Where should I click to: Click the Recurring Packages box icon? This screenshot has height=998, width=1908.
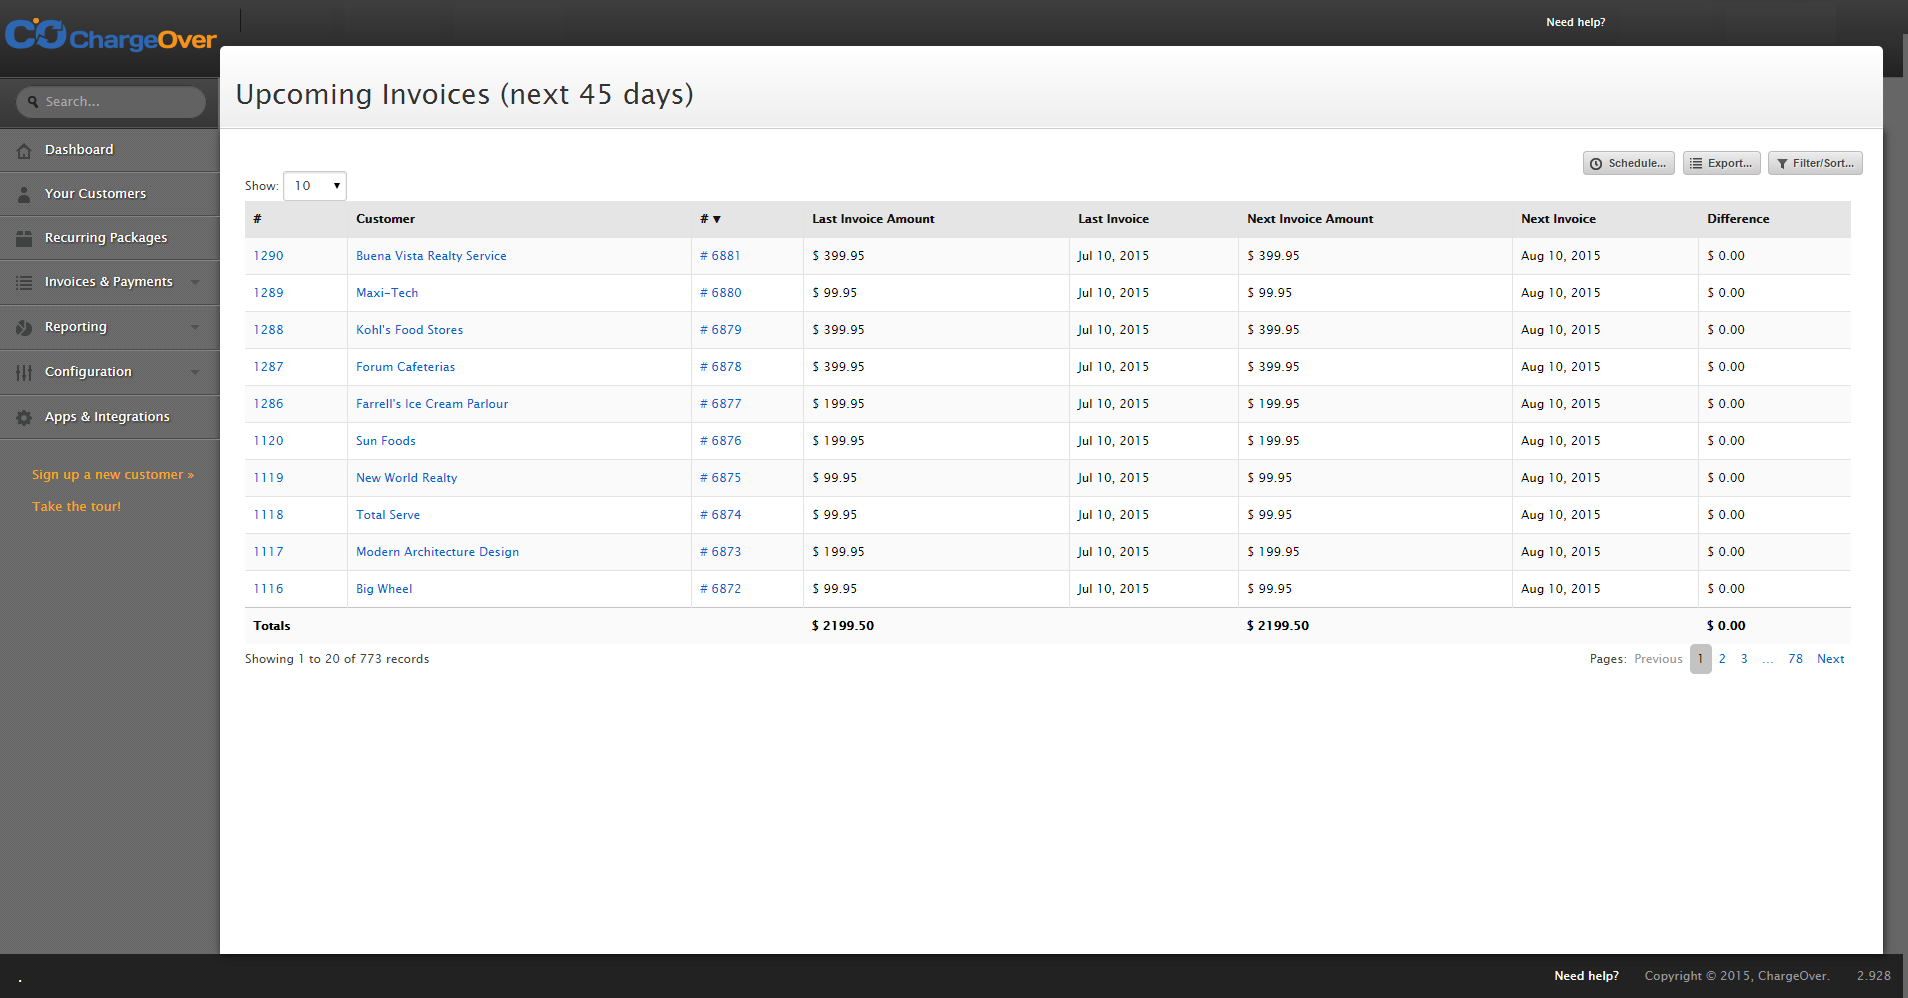click(x=24, y=238)
